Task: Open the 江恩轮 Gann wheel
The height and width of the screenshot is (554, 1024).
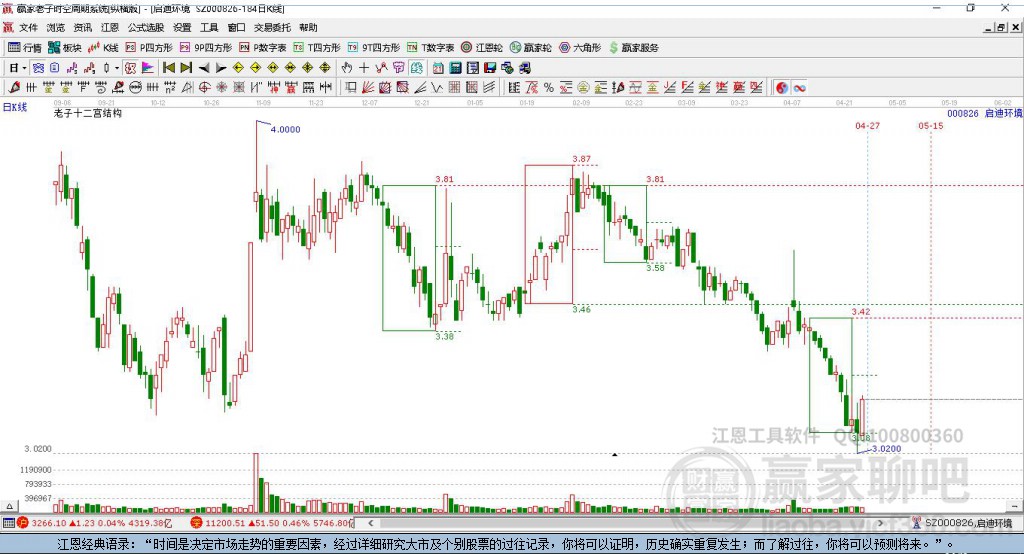Action: click(482, 48)
